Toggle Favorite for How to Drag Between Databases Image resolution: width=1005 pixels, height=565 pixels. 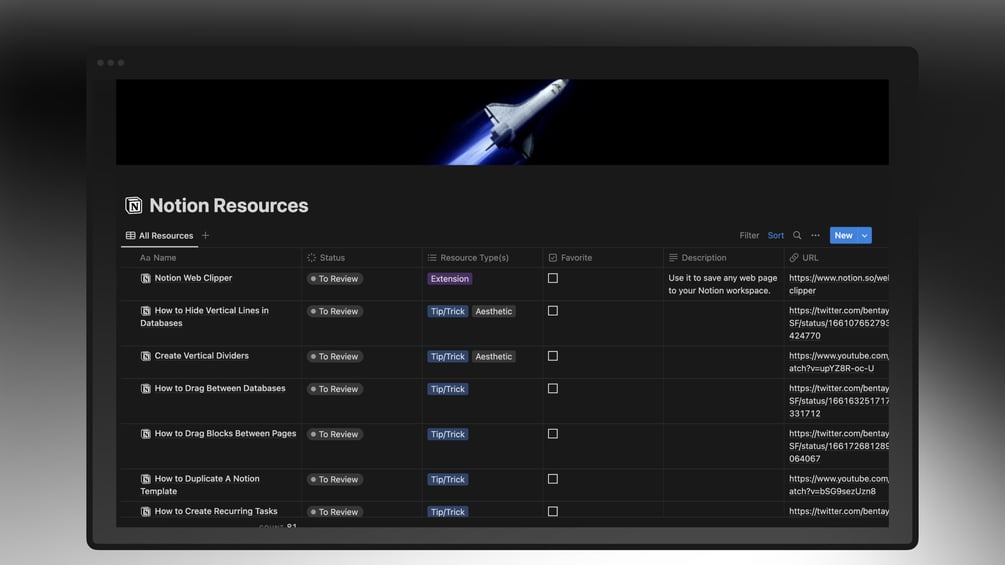point(552,389)
